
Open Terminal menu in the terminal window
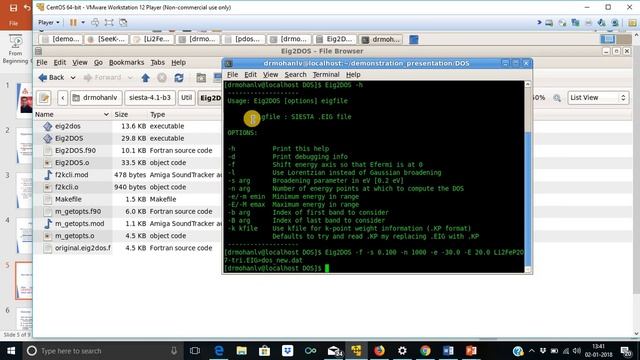(326, 75)
